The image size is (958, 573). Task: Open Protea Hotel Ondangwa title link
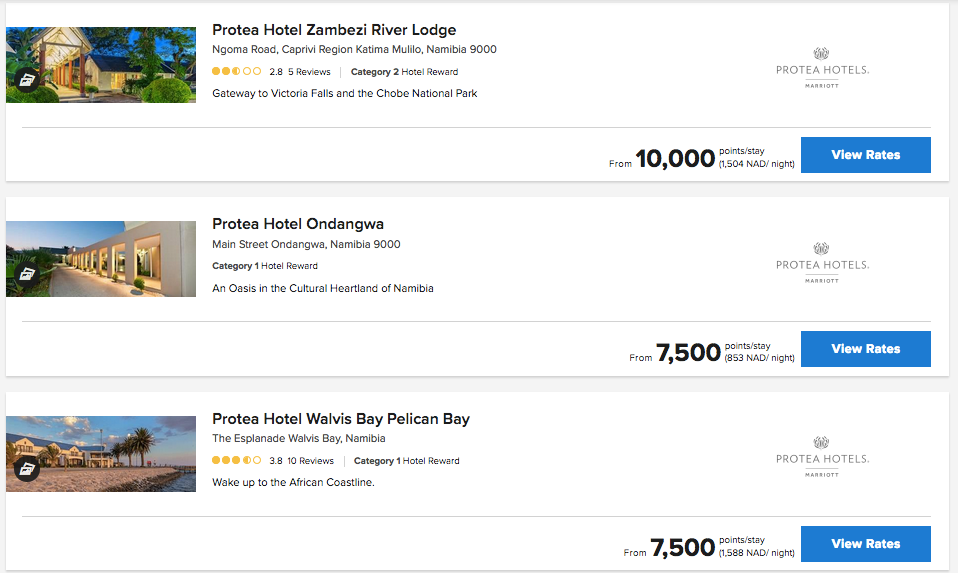(298, 224)
